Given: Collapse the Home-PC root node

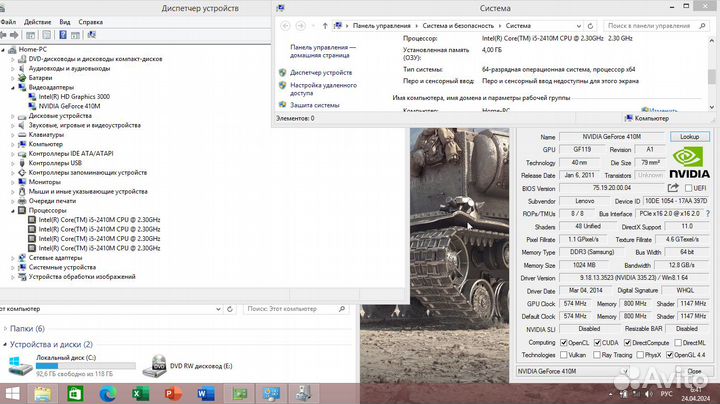Looking at the screenshot, I should (3, 50).
